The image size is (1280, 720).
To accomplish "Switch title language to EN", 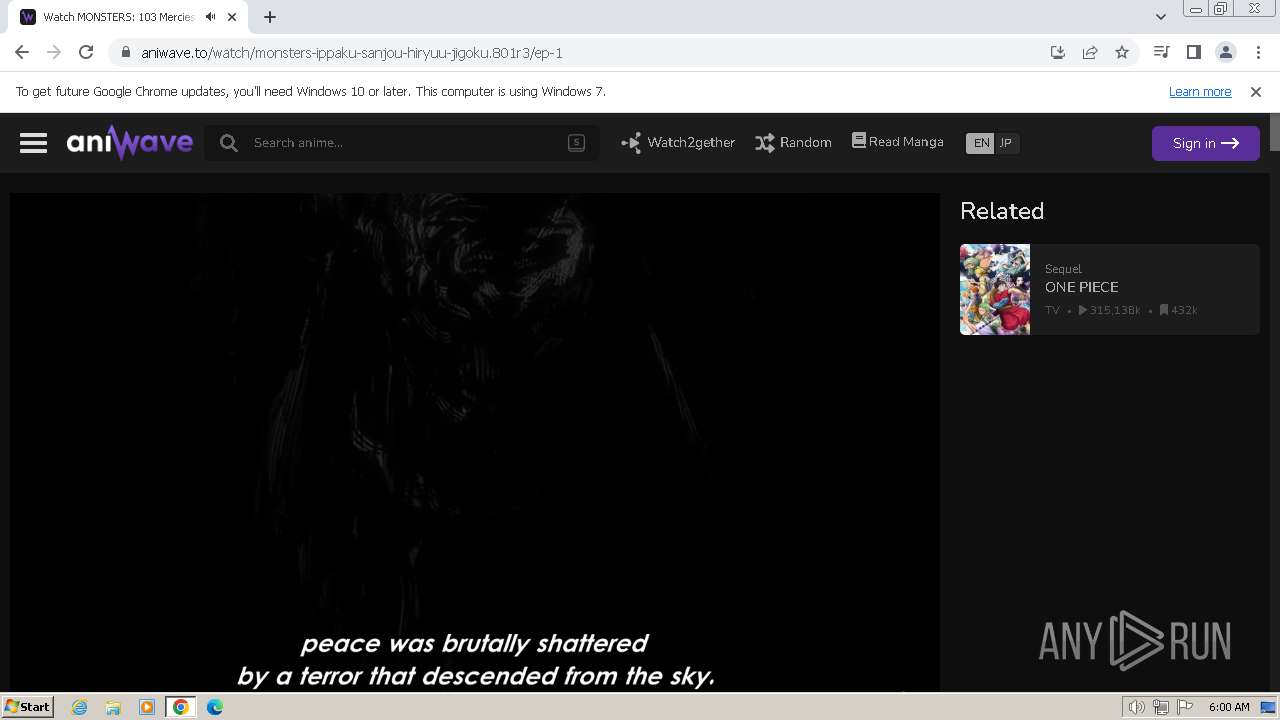I will 981,143.
